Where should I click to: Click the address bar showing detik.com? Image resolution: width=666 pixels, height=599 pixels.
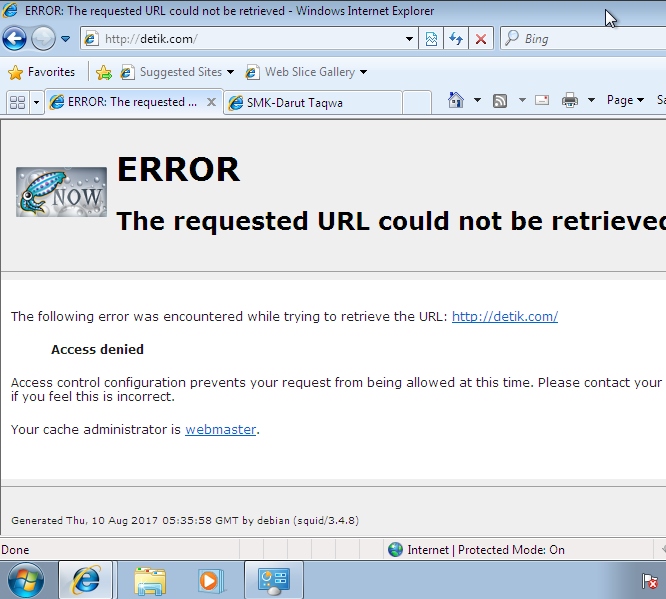pyautogui.click(x=248, y=39)
